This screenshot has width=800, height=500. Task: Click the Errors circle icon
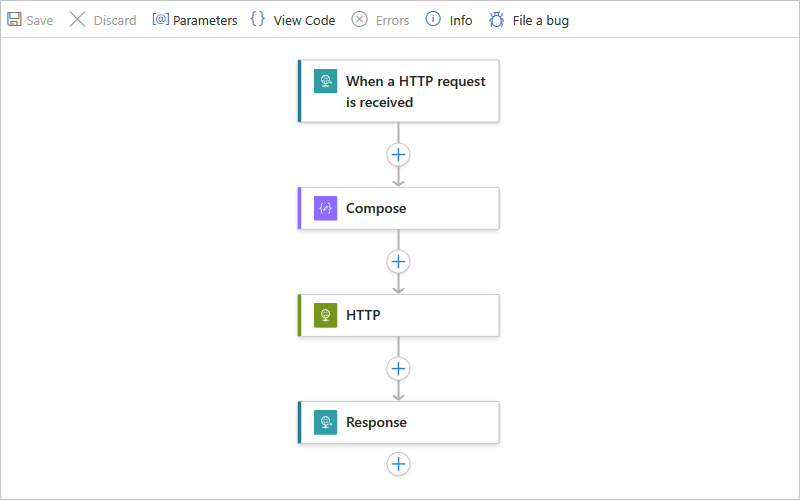(360, 20)
